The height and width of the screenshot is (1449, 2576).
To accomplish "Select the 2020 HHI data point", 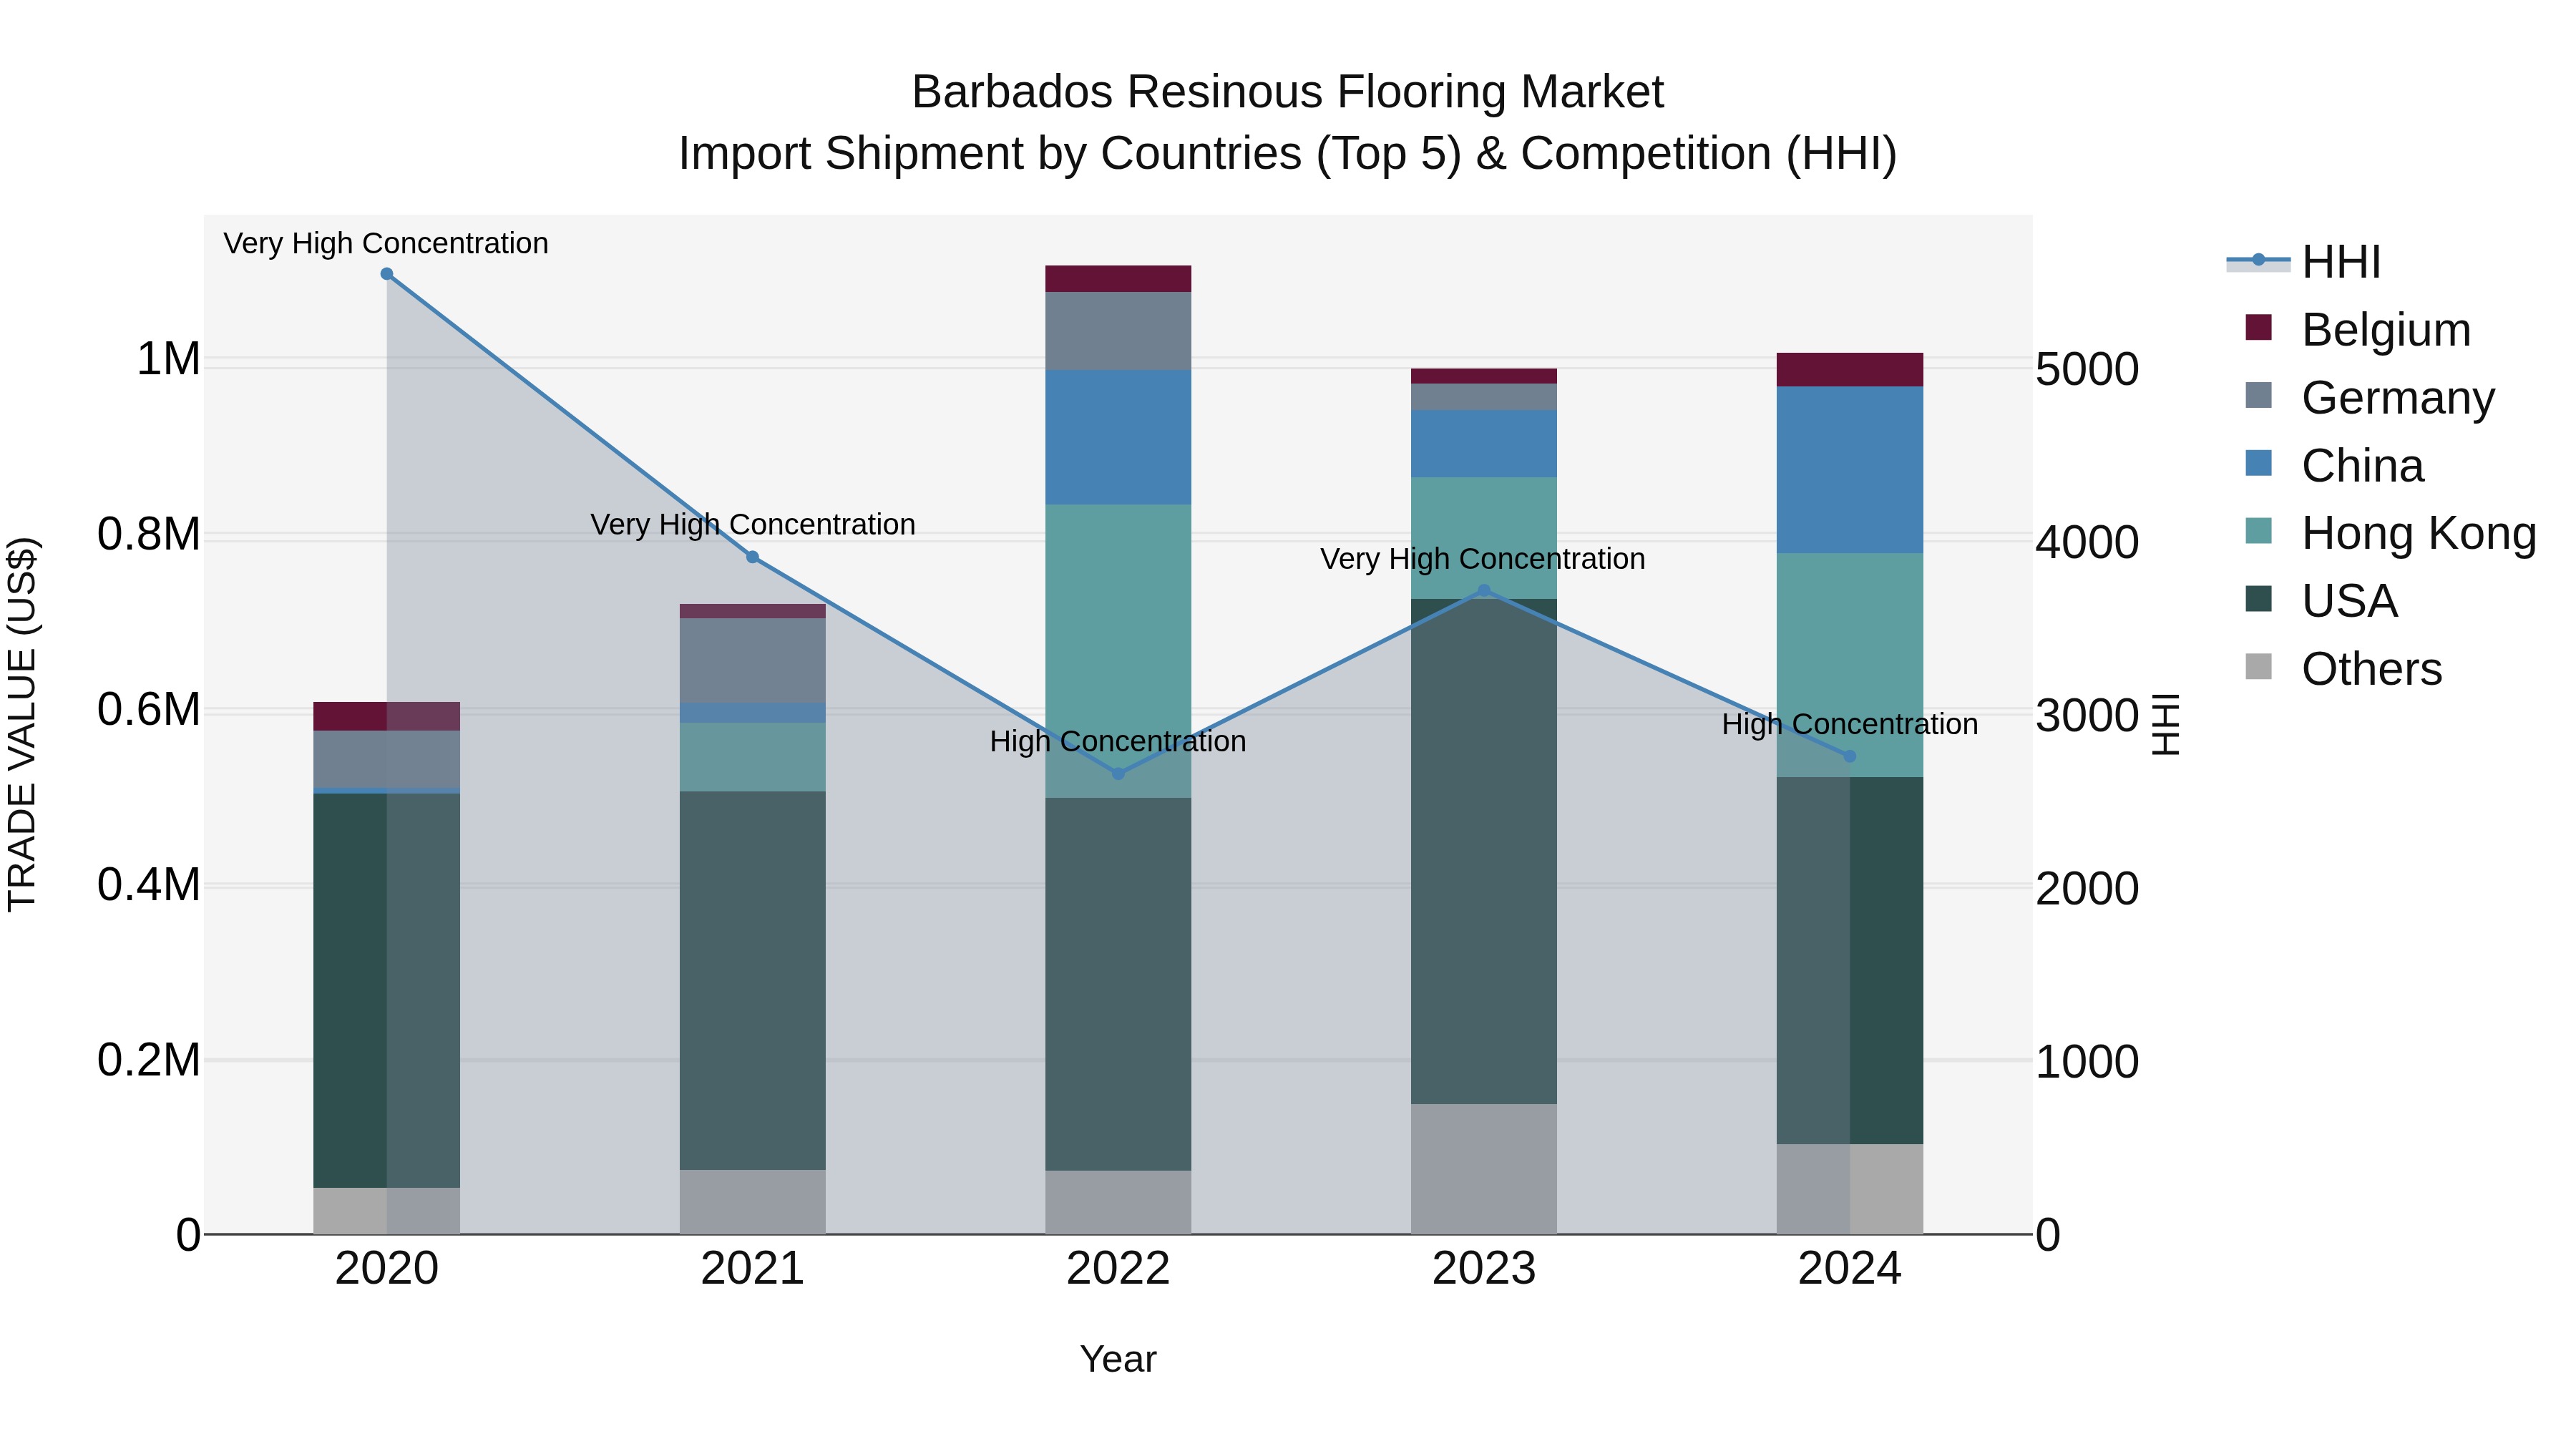I will click(x=387, y=274).
